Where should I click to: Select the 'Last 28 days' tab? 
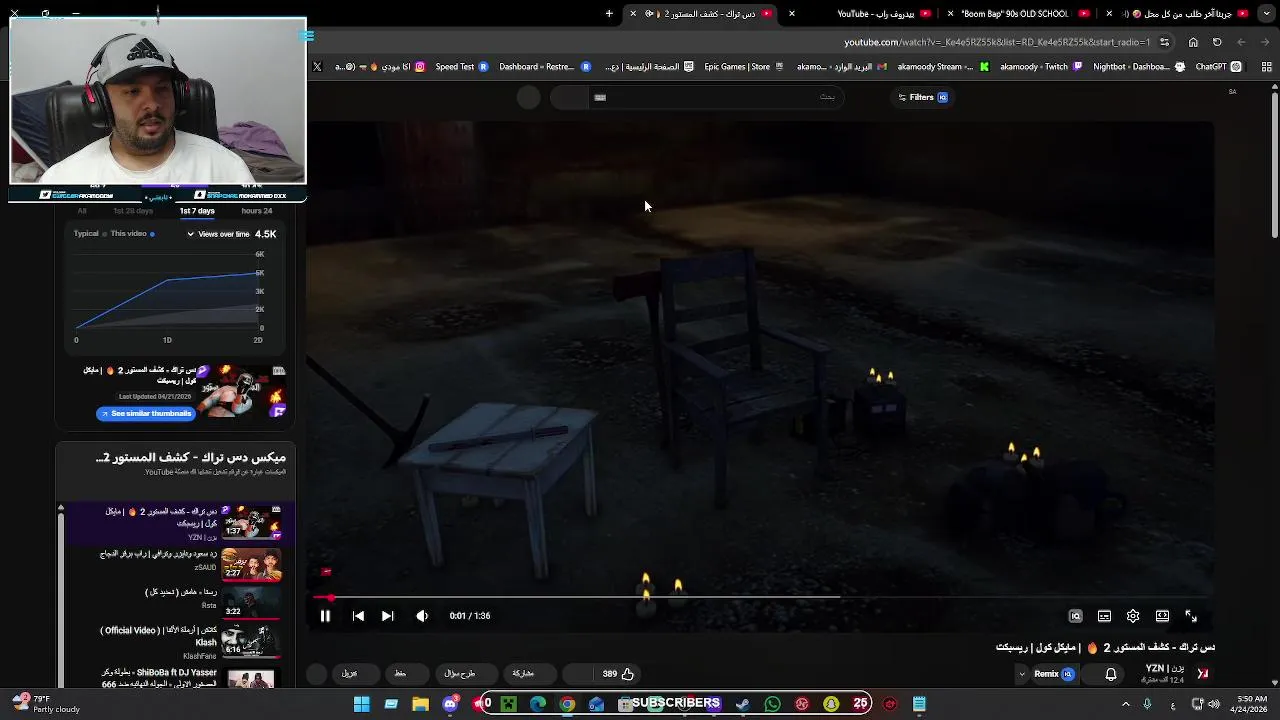(133, 211)
